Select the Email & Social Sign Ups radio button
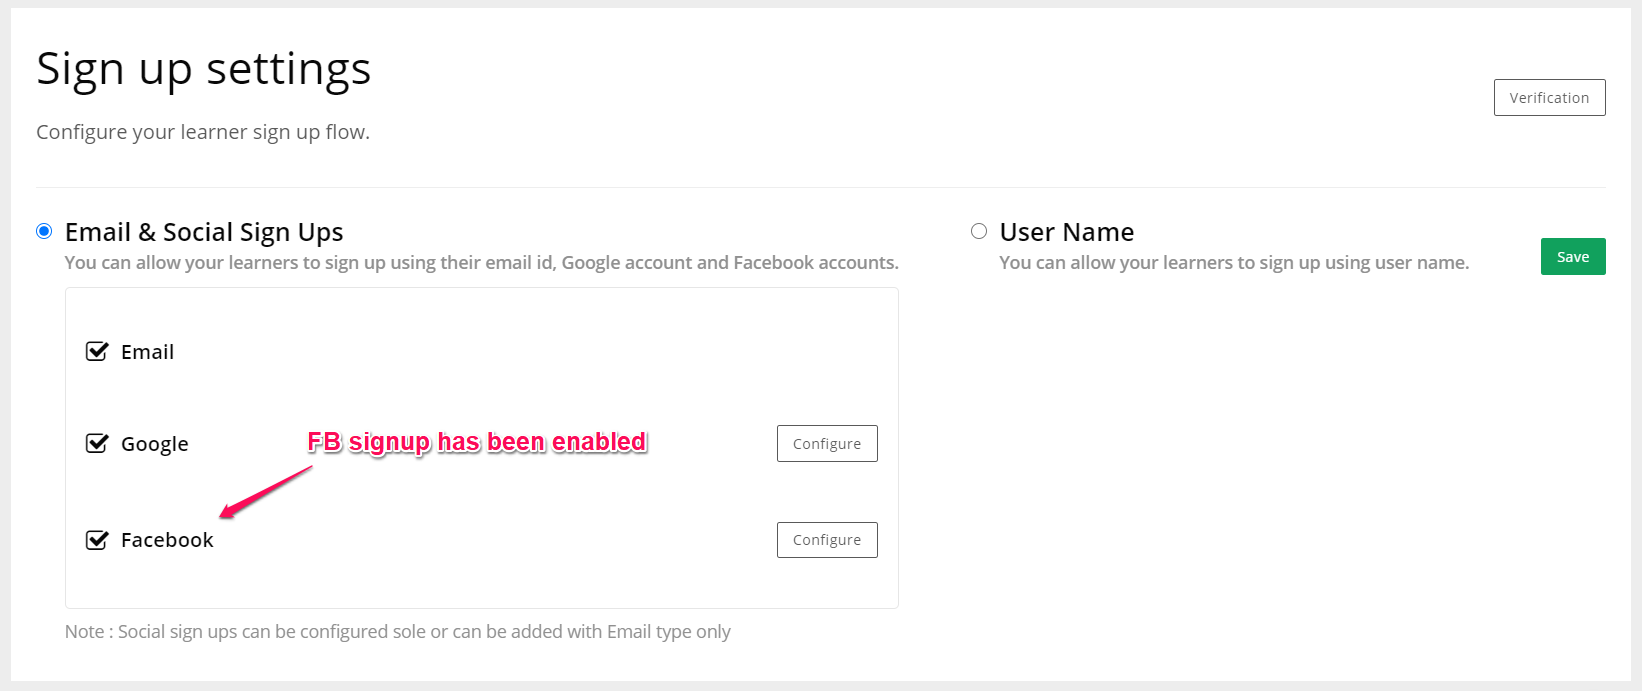The width and height of the screenshot is (1642, 691). (x=44, y=231)
